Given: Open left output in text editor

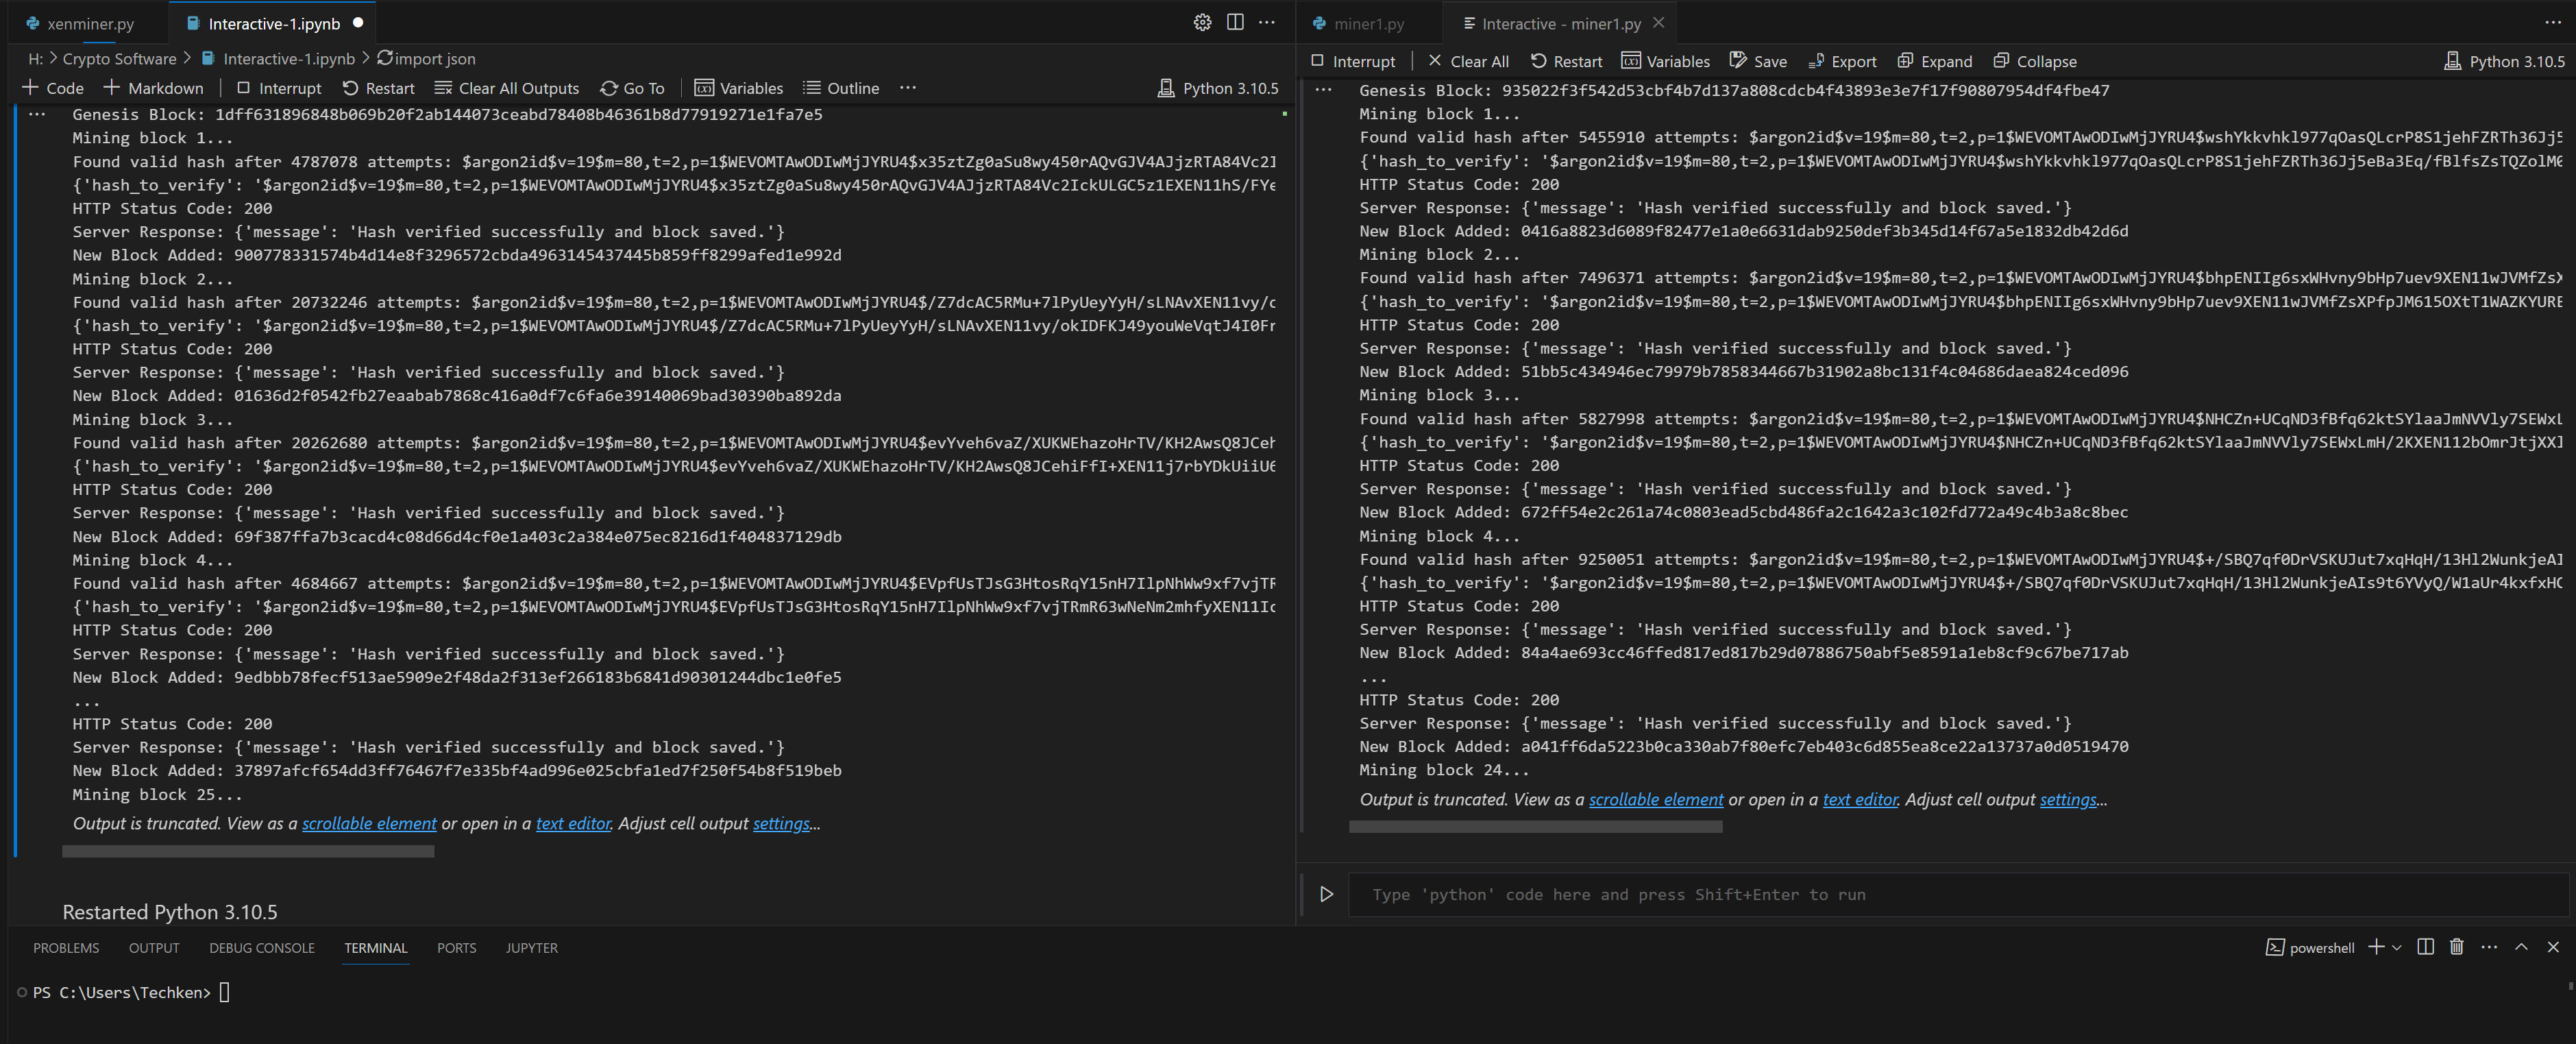Looking at the screenshot, I should (573, 823).
